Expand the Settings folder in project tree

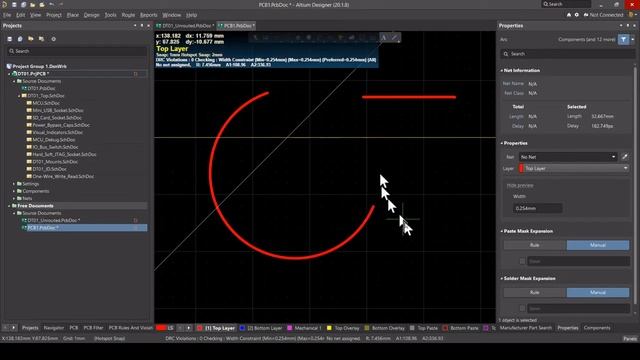[14, 184]
